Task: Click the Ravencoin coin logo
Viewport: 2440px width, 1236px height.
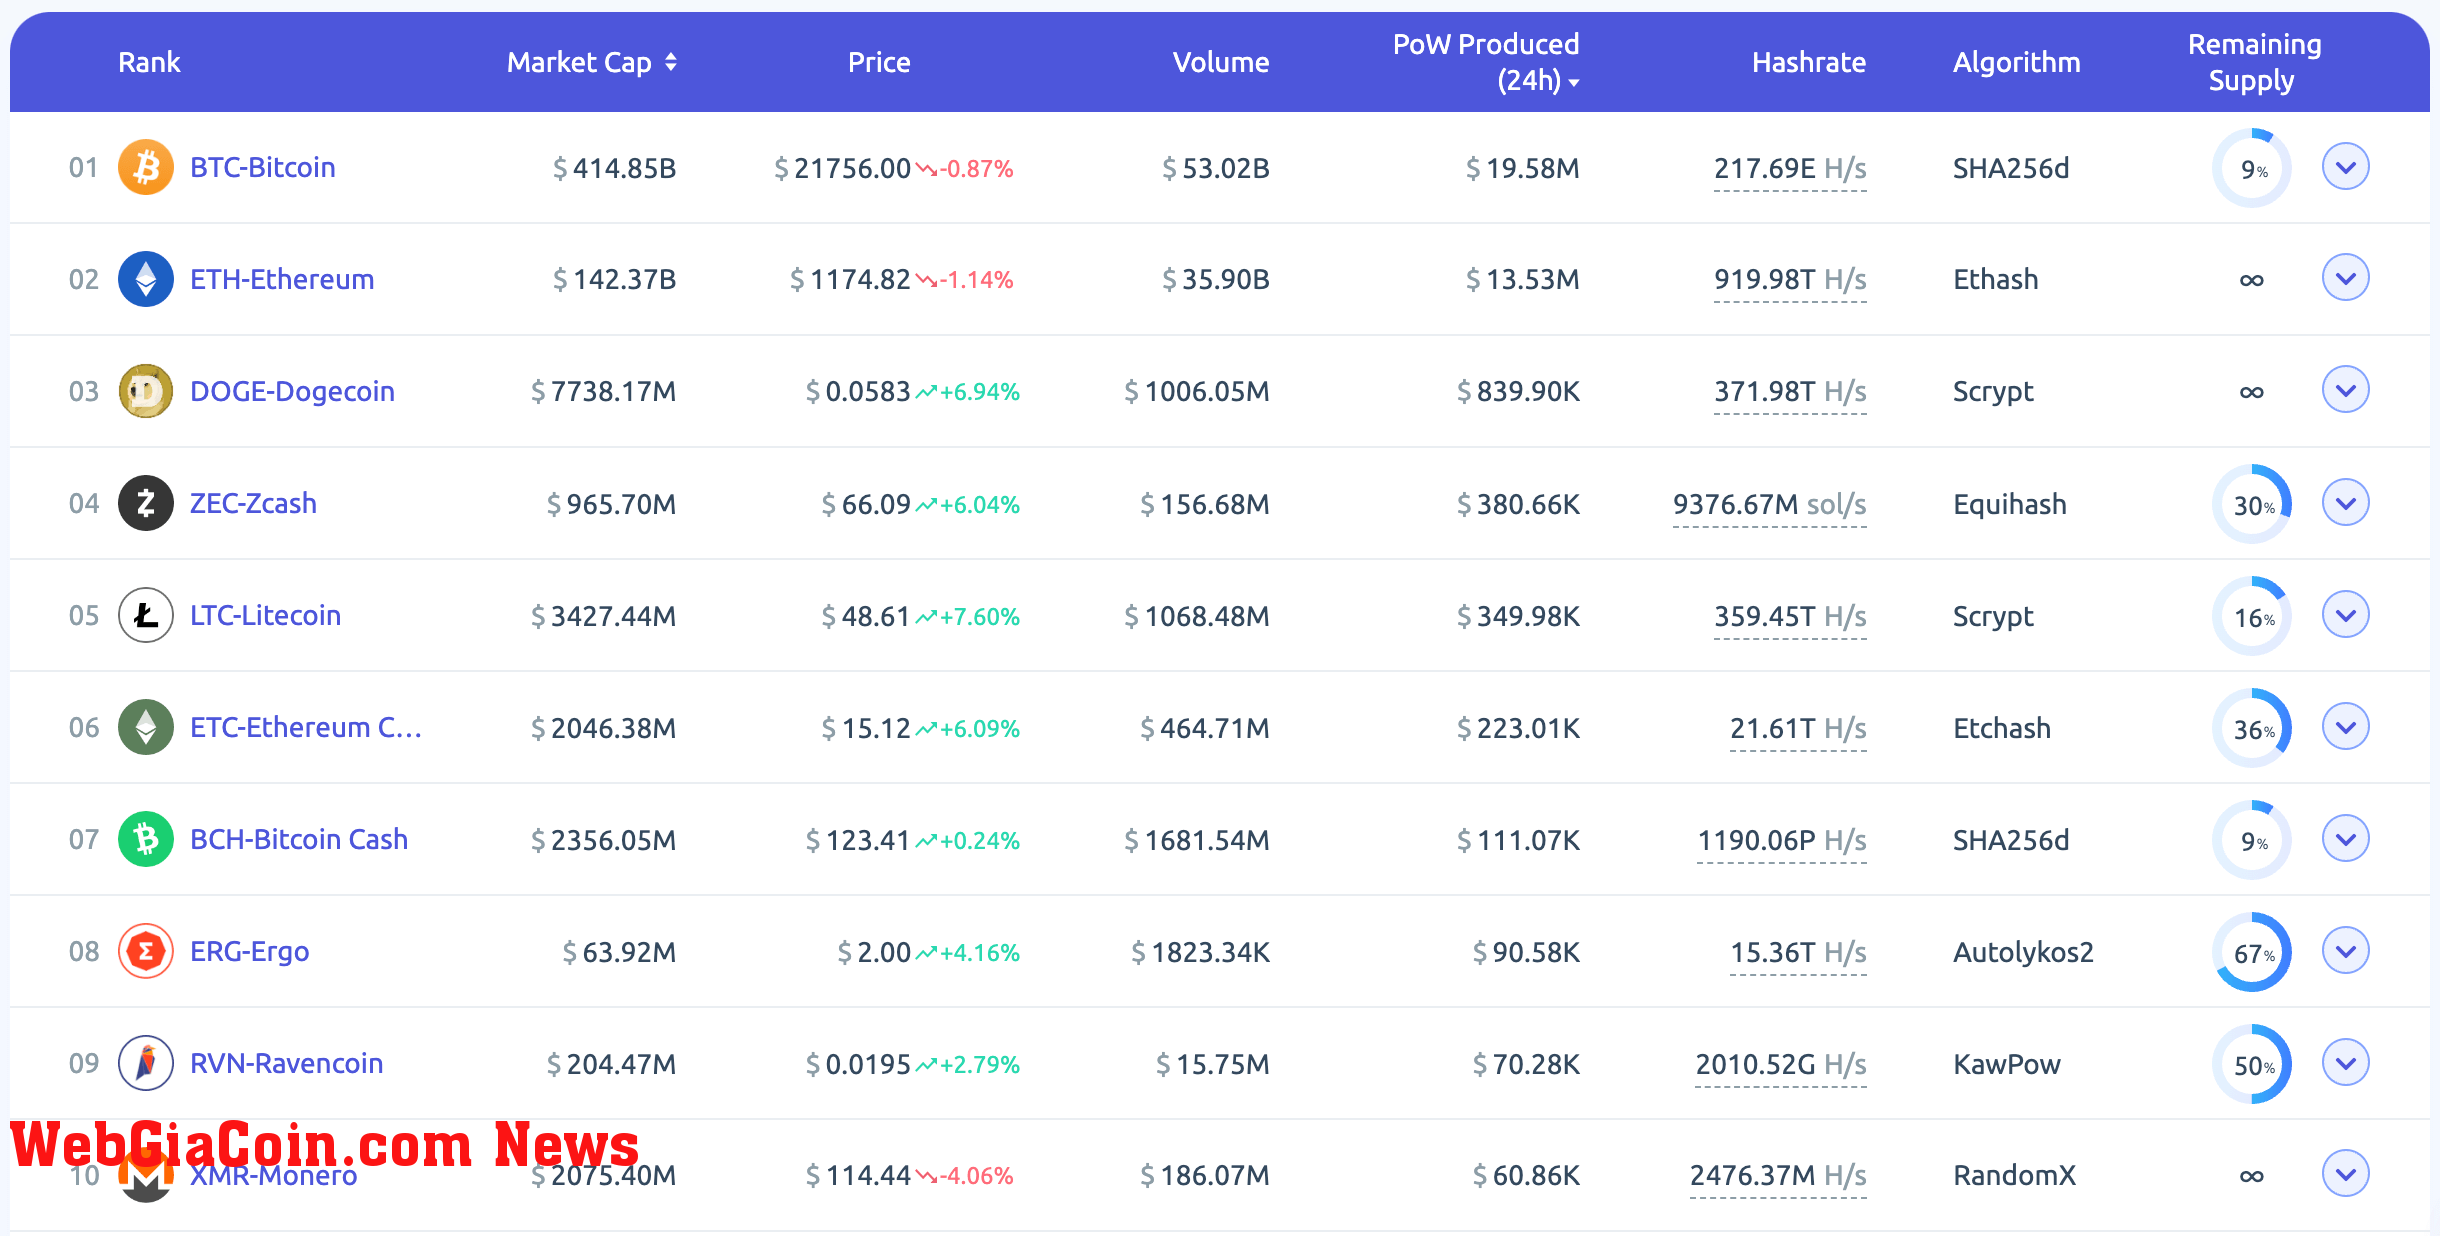Action: tap(146, 1063)
